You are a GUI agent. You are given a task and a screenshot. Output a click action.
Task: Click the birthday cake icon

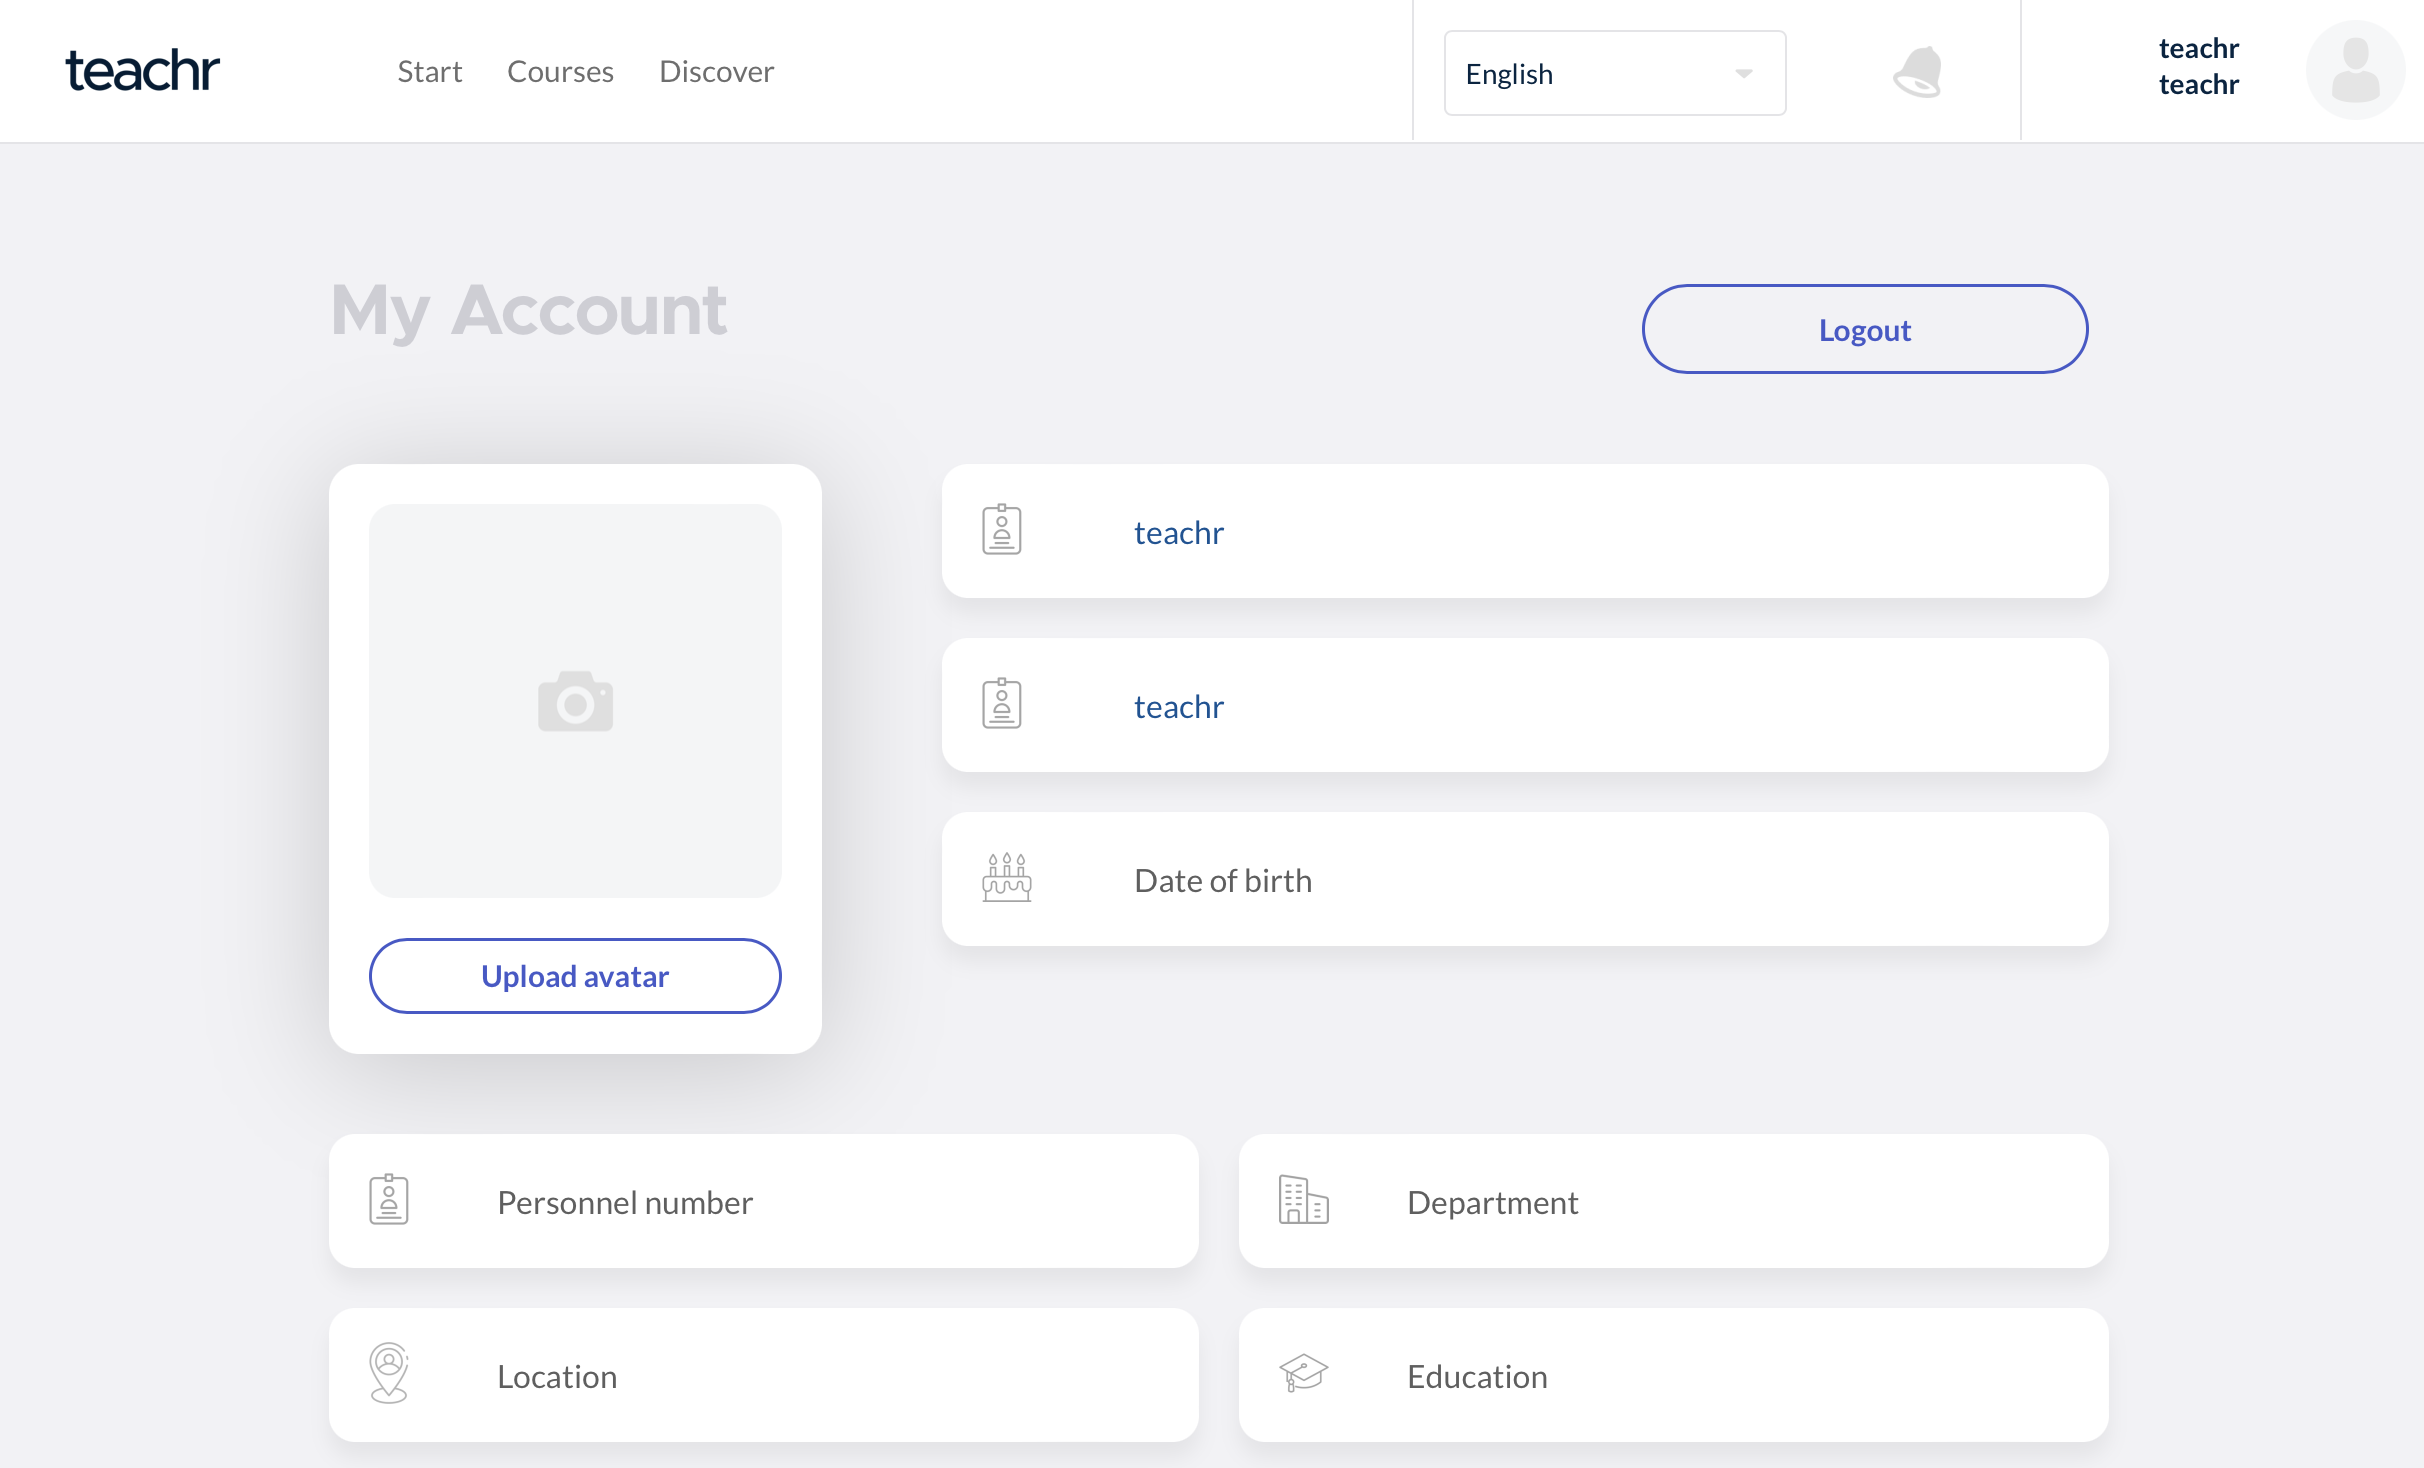pos(1006,878)
